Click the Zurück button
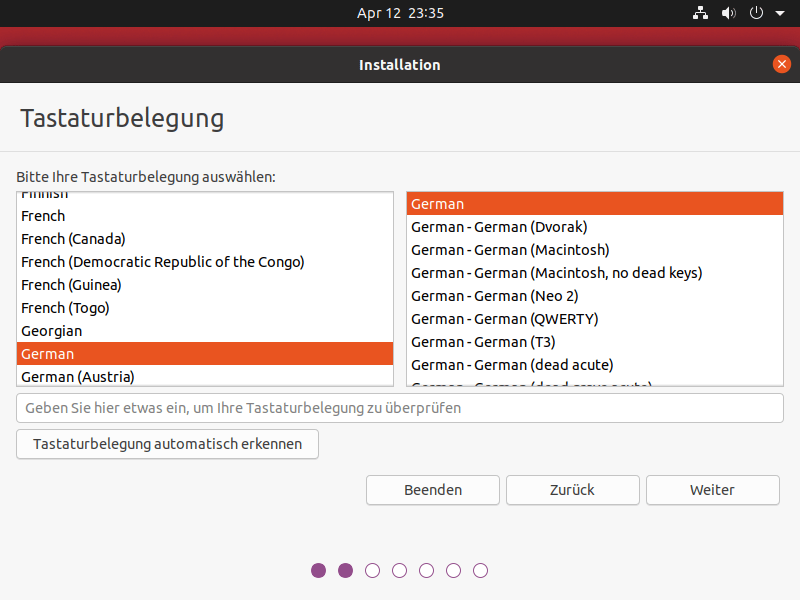Image resolution: width=800 pixels, height=600 pixels. click(572, 490)
